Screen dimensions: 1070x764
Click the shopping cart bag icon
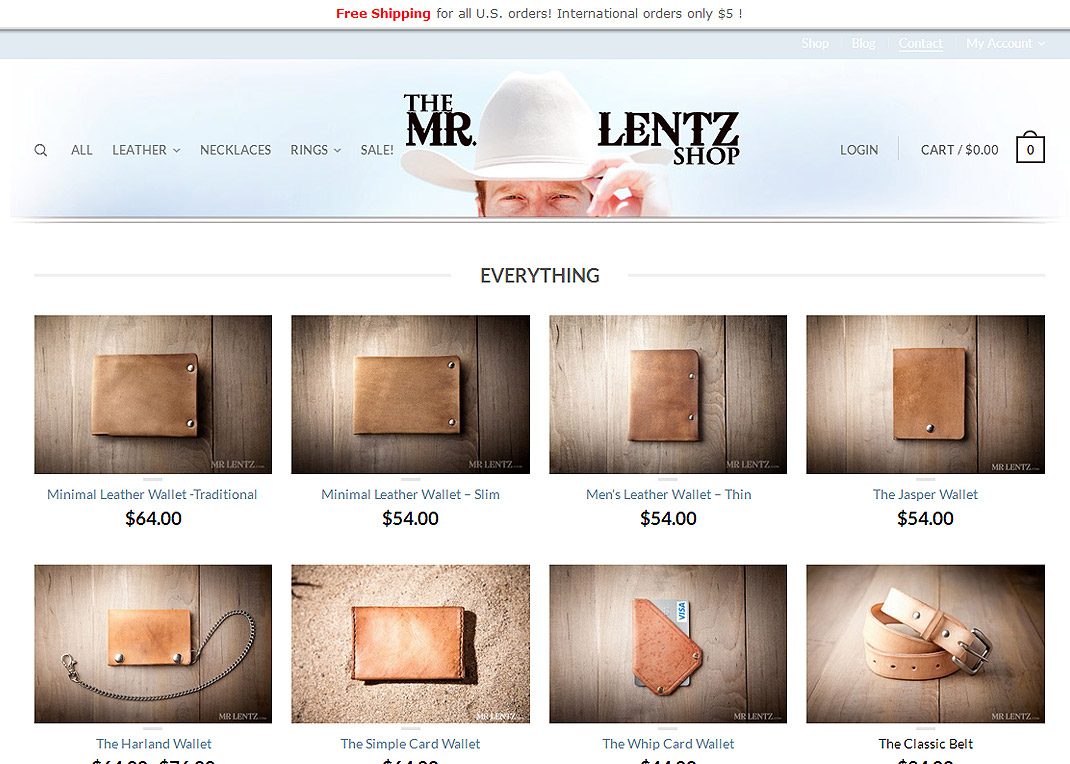[x=1030, y=147]
